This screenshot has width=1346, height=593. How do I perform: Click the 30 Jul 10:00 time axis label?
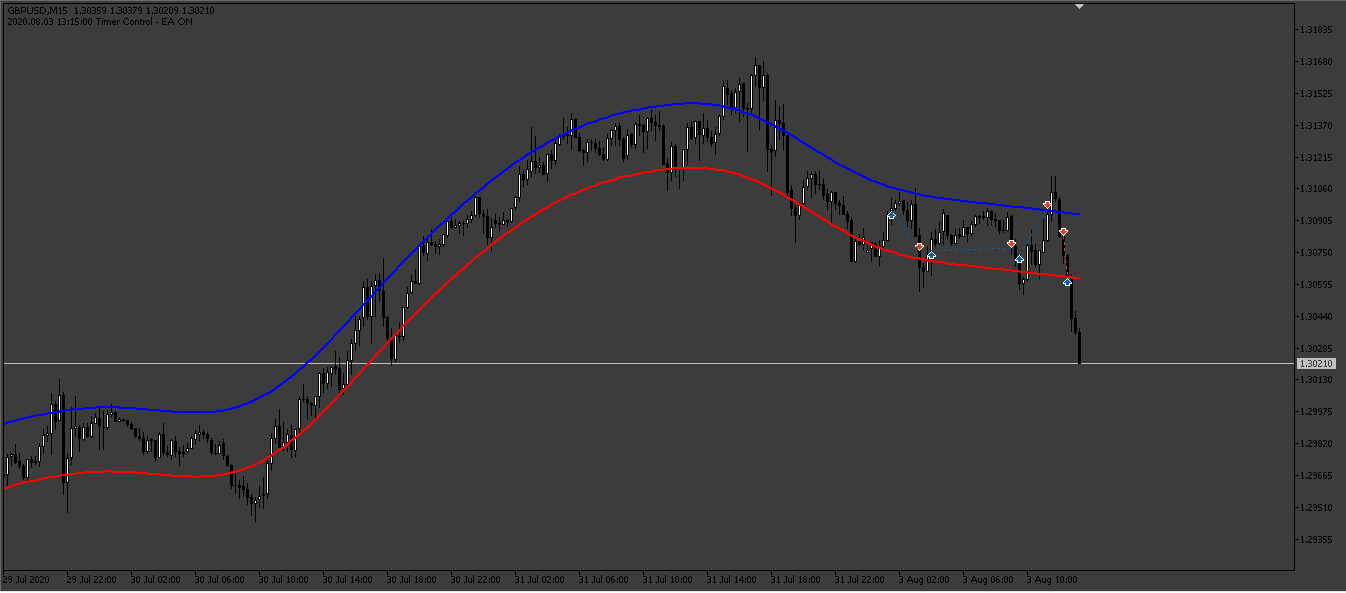tap(284, 579)
